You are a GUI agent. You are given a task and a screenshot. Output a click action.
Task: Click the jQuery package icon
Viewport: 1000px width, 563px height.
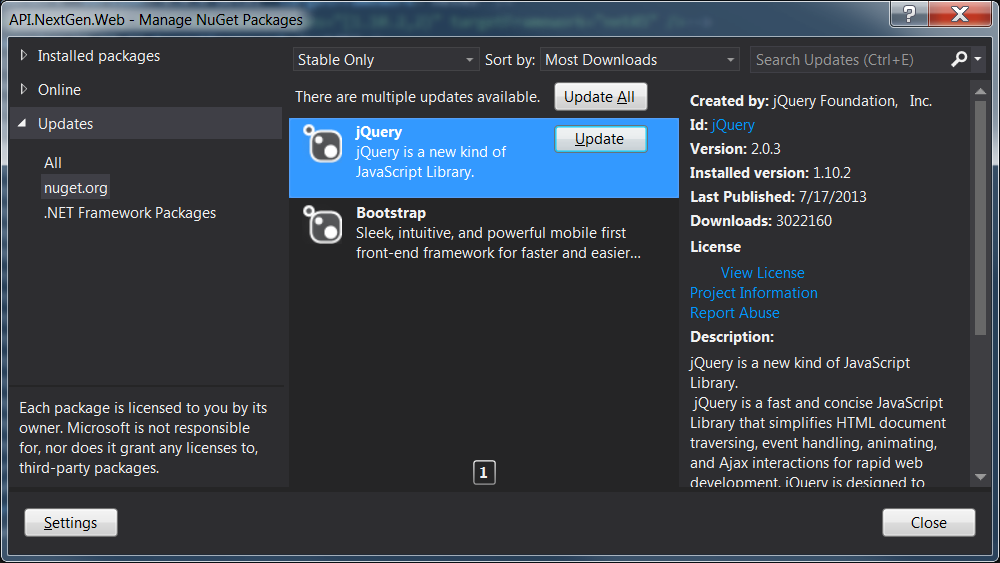tap(322, 144)
